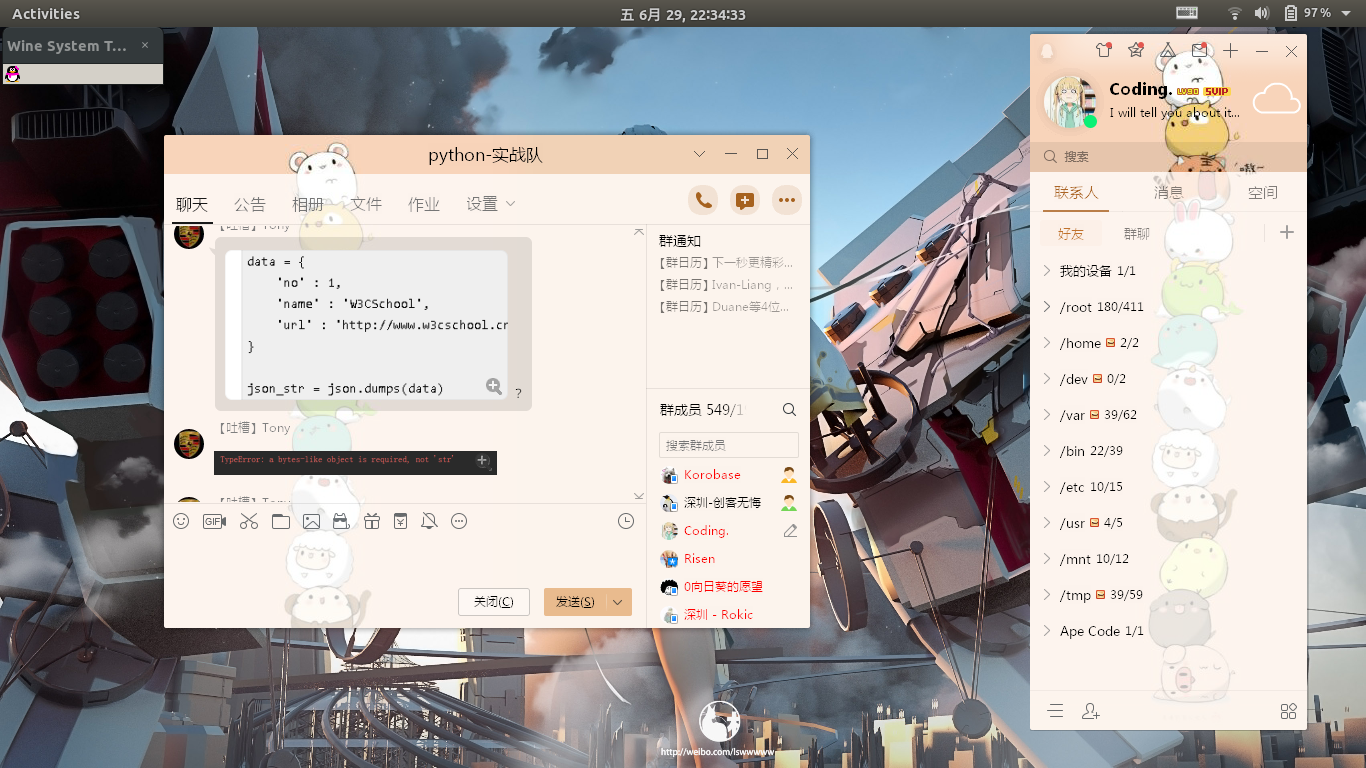Viewport: 1366px width, 768px height.
Task: Start a screenshot with the scissors tool
Action: [x=249, y=521]
